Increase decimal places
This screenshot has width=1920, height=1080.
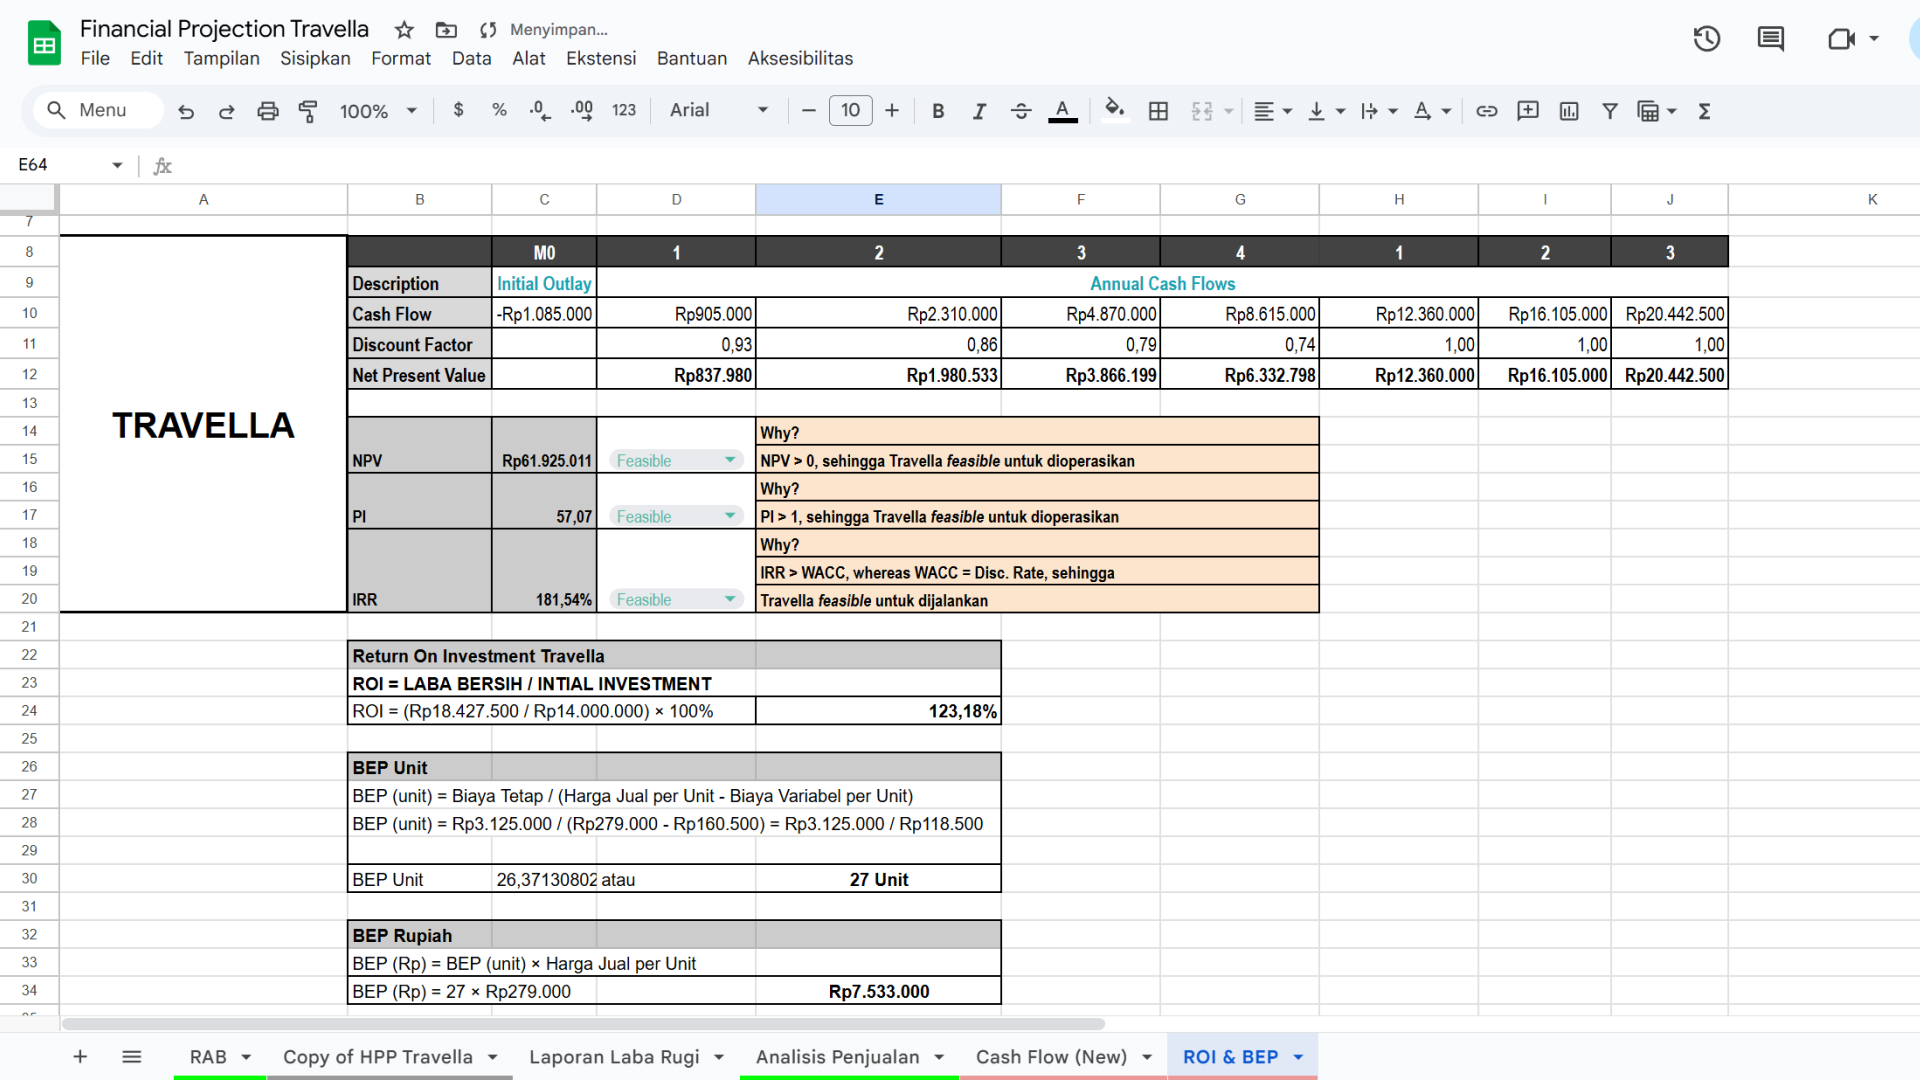tap(582, 111)
